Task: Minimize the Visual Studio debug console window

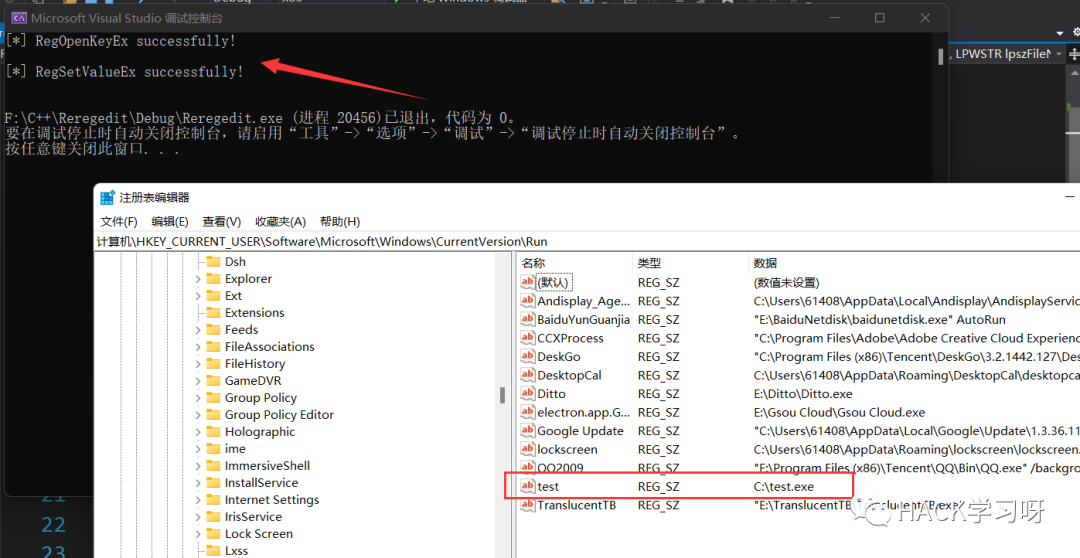Action: [x=834, y=18]
